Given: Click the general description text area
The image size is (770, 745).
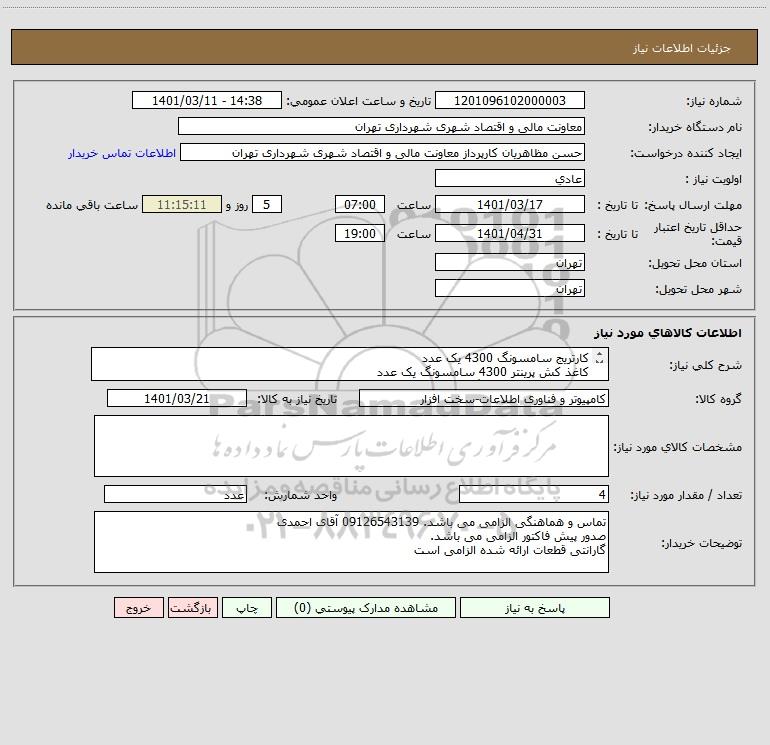Looking at the screenshot, I should [x=350, y=364].
